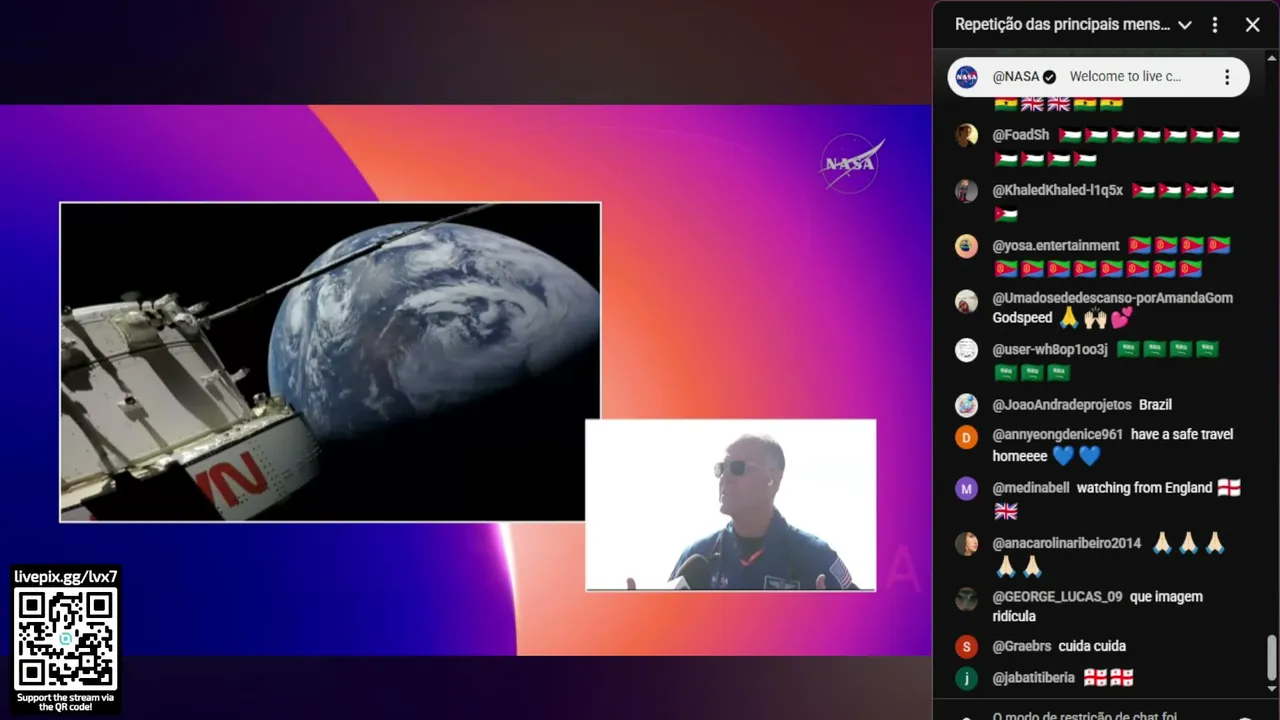
Task: Click the astronaut picture-in-picture video frame
Action: click(730, 505)
